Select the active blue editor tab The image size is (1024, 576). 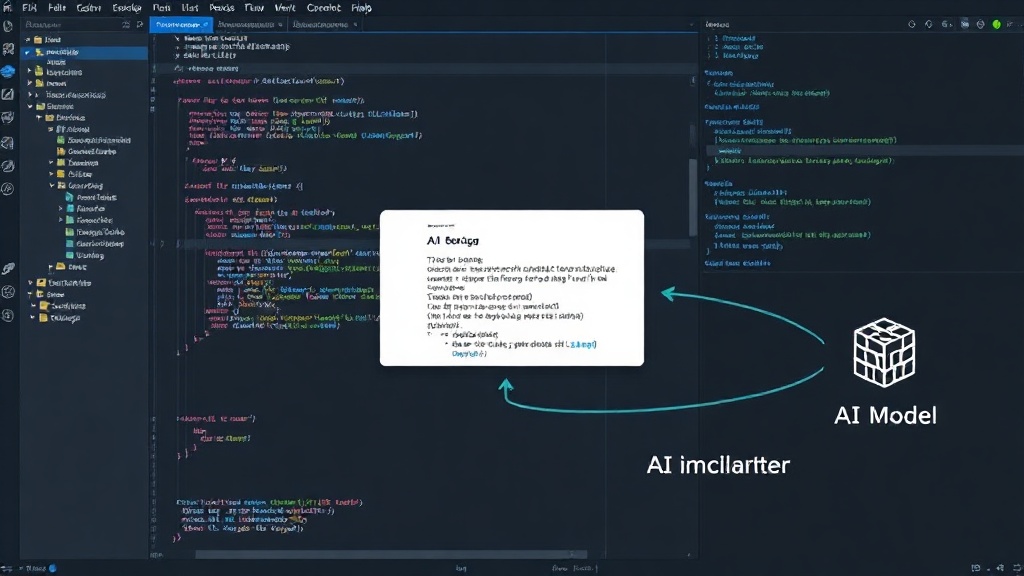click(x=181, y=24)
